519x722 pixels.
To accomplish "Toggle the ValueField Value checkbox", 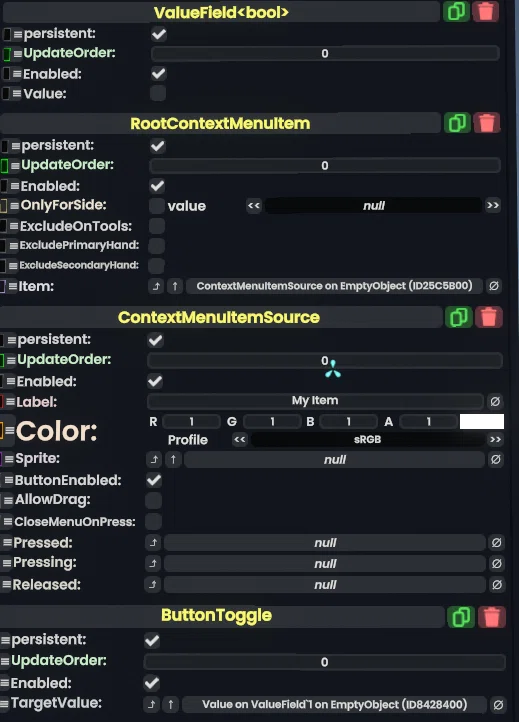I will click(x=158, y=93).
